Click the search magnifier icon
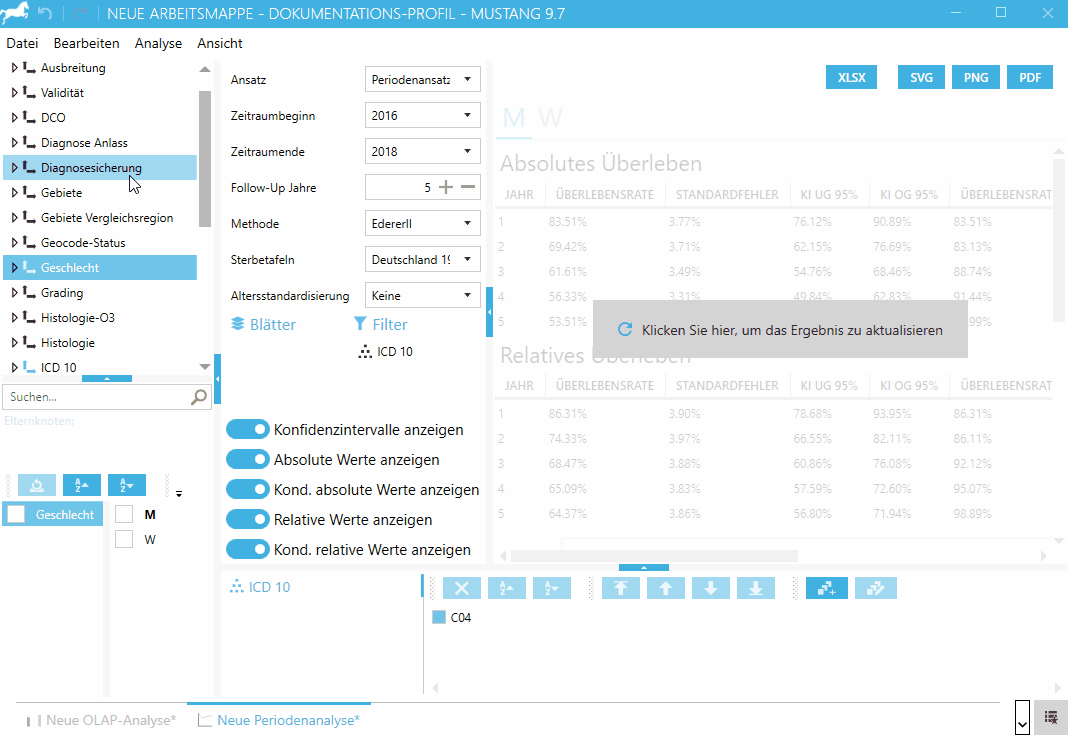The image size is (1068, 736). [x=199, y=397]
